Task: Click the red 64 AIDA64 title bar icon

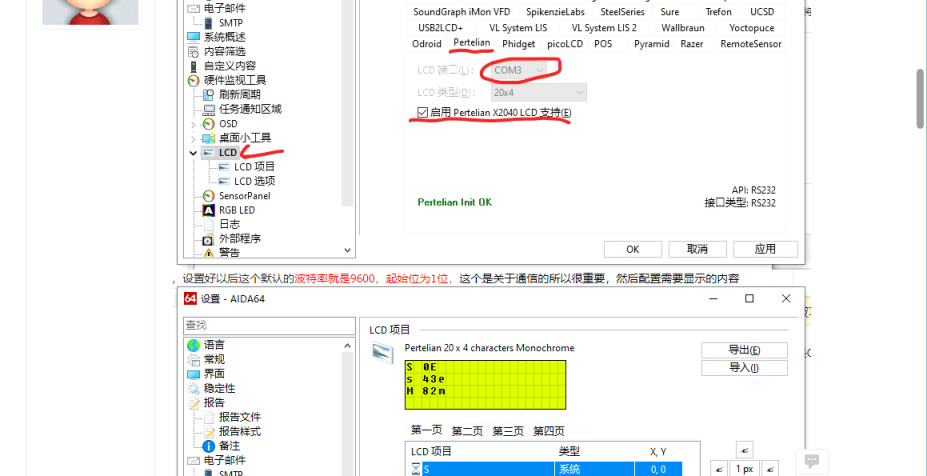Action: pos(190,299)
